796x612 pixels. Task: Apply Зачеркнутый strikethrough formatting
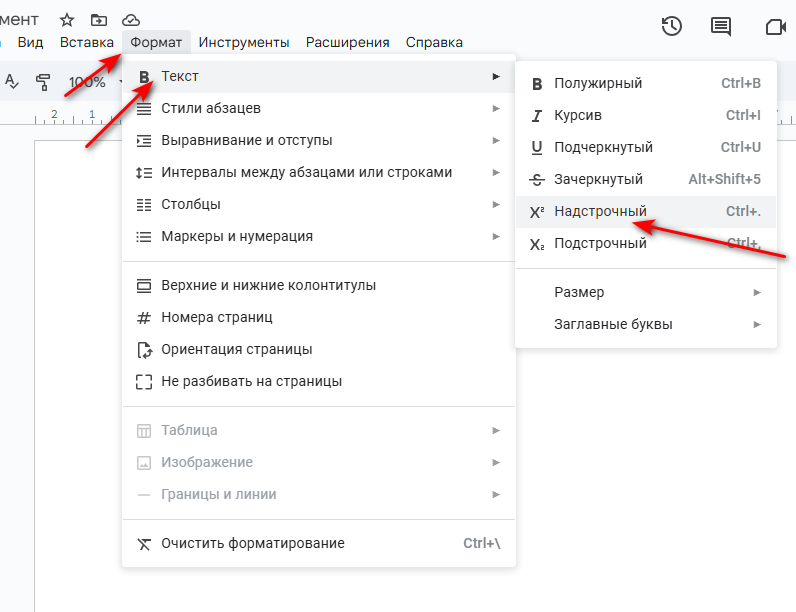point(646,179)
